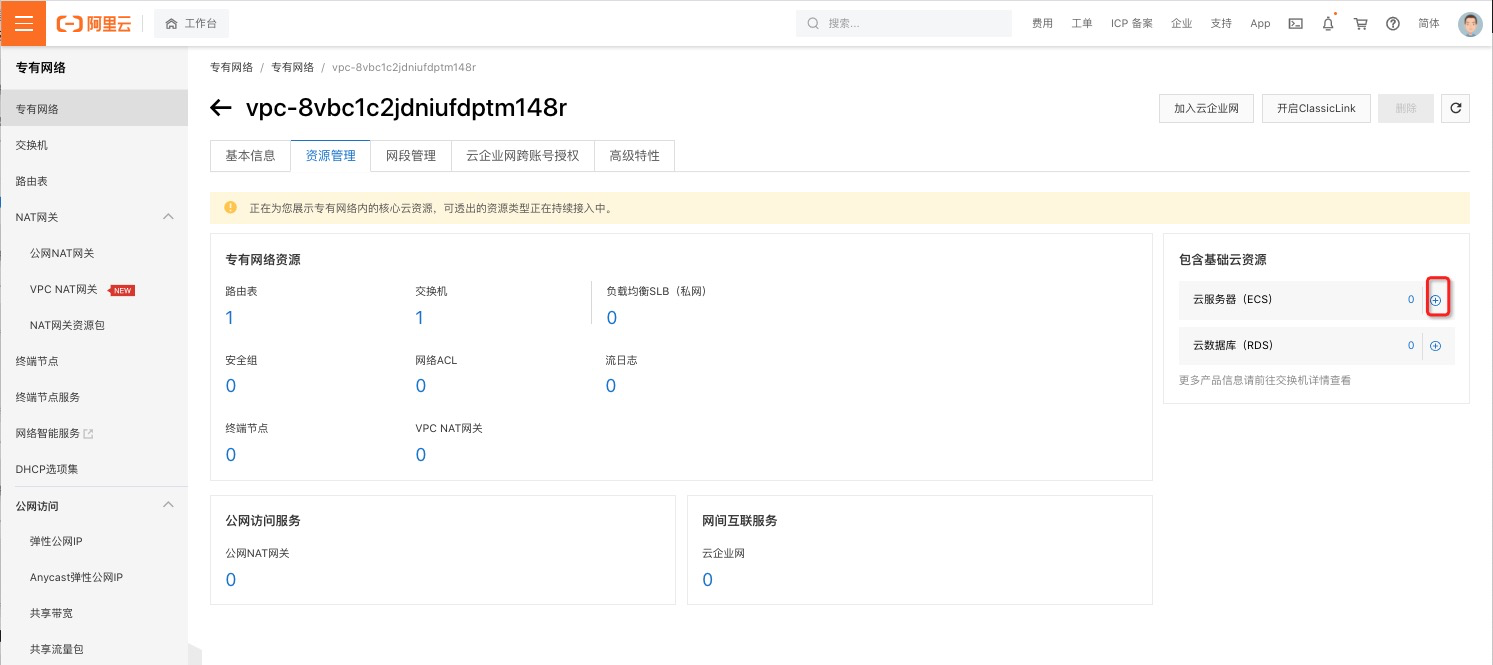Open the notifications bell

click(x=1328, y=23)
